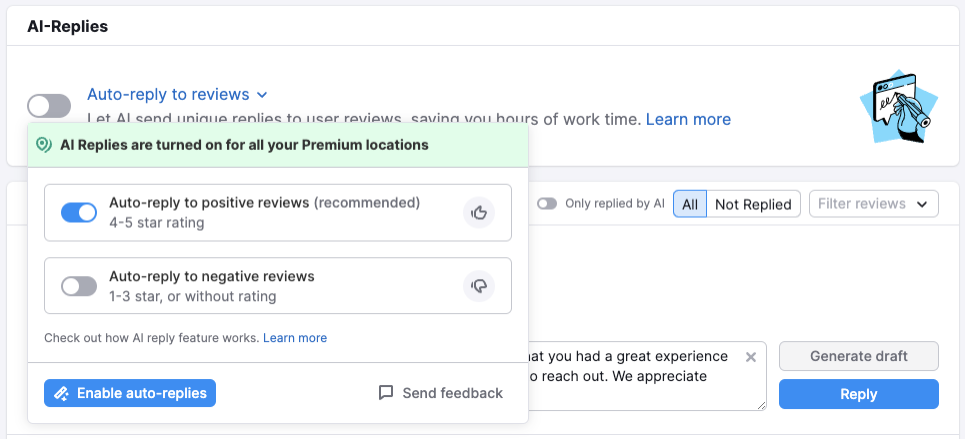Open Learn more link in the header description
The height and width of the screenshot is (439, 965).
coord(688,119)
